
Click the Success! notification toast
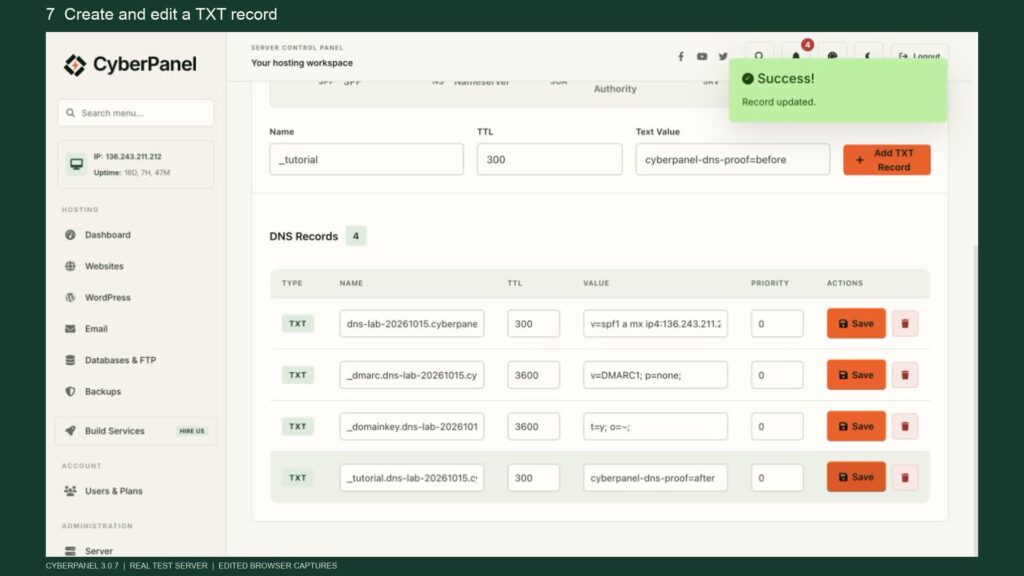click(x=838, y=89)
